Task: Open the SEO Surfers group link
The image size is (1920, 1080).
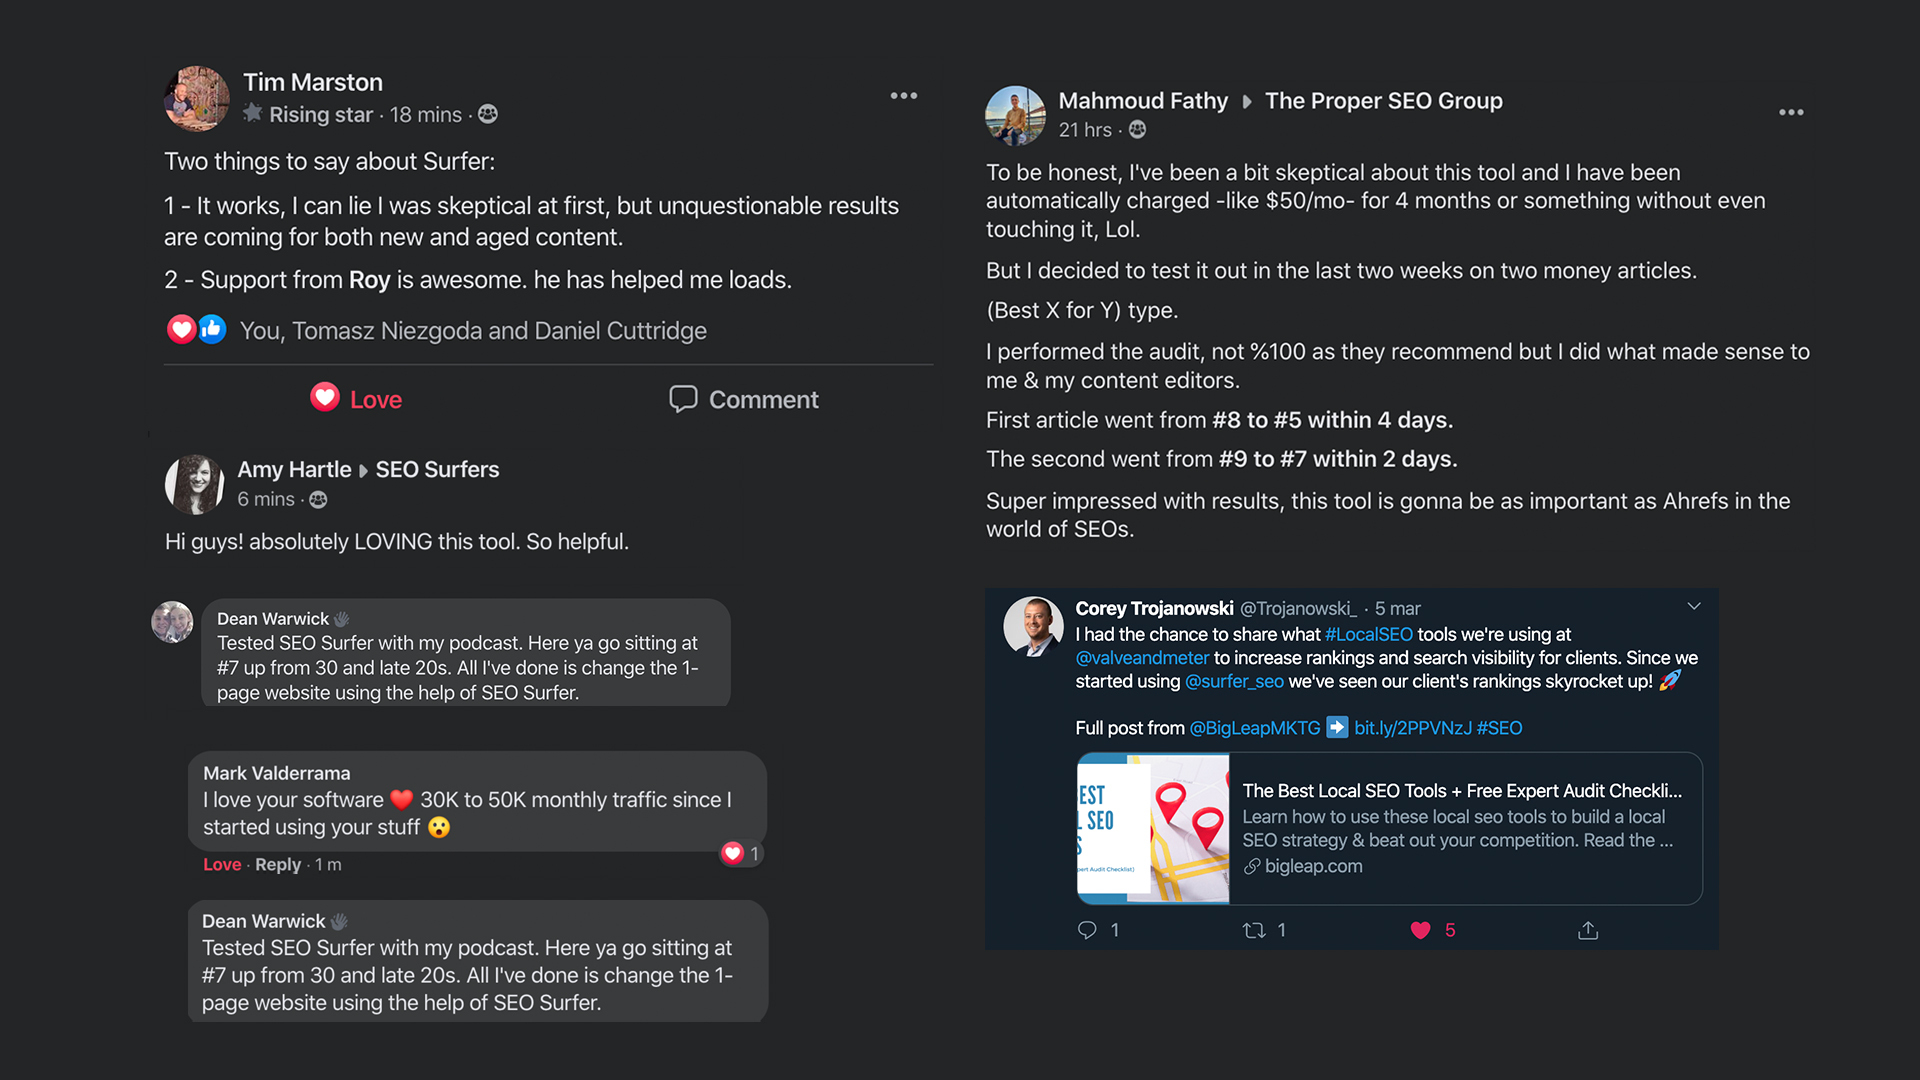Action: [437, 469]
